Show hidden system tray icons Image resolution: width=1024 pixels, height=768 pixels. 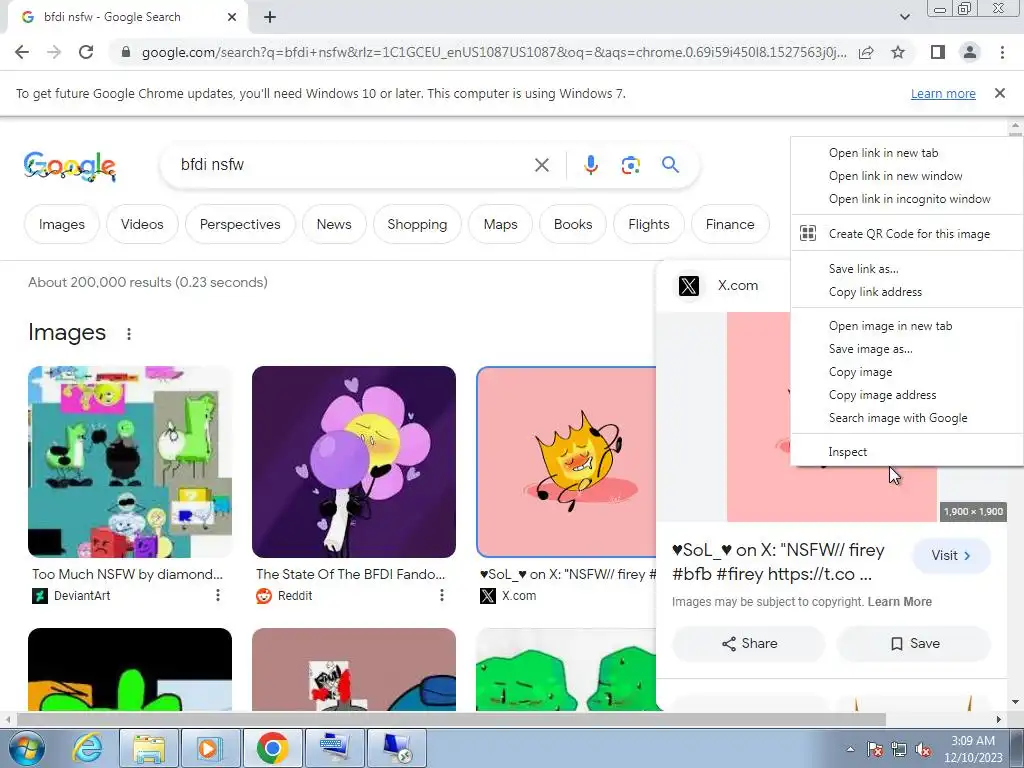click(x=850, y=750)
